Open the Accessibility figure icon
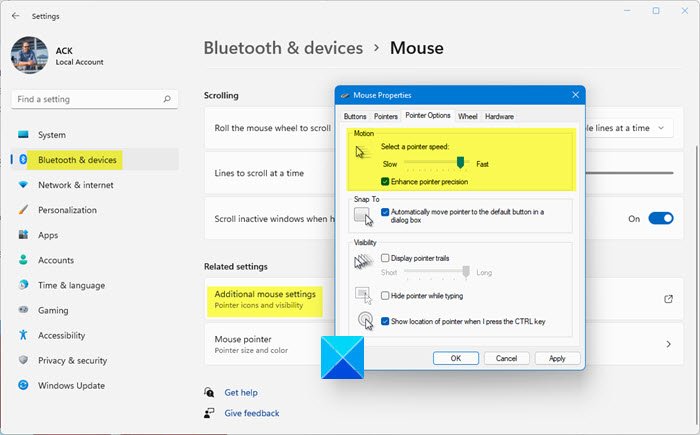Viewport: 700px width, 435px height. pos(23,335)
